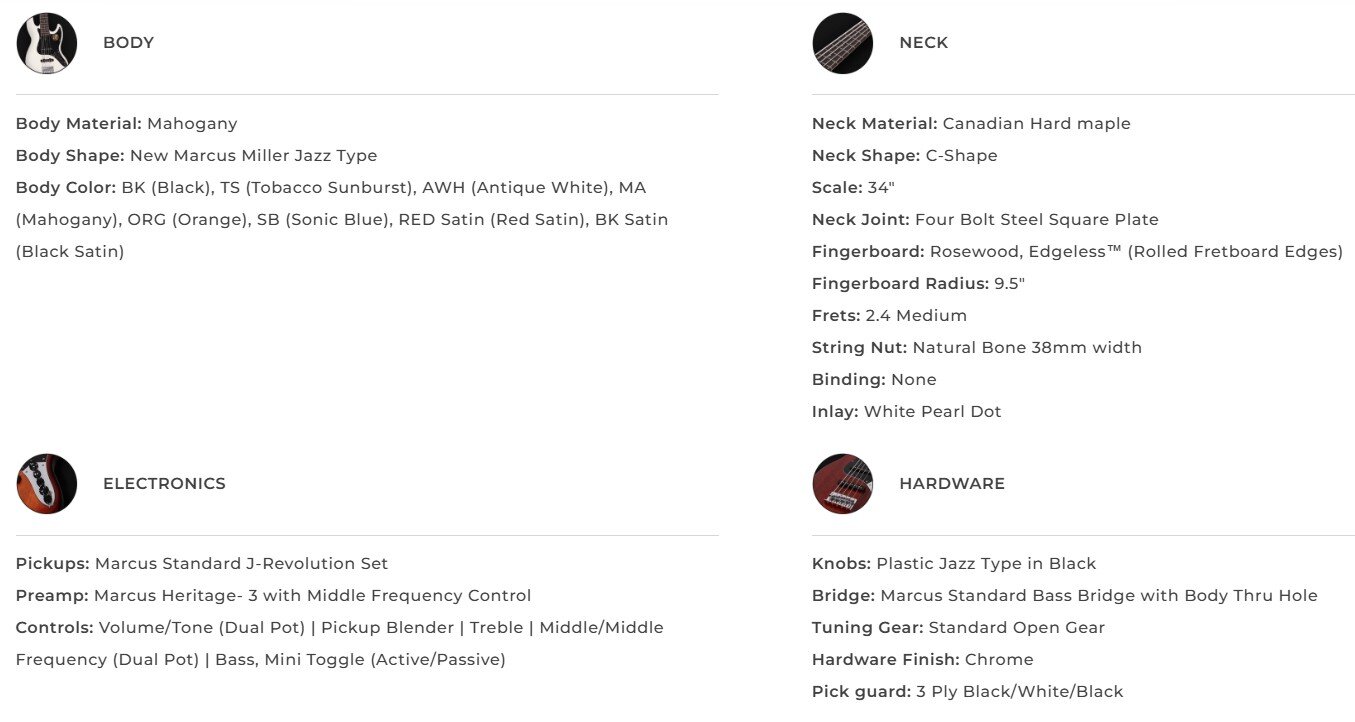Select the ELECTRONICS section heading
Image resolution: width=1355 pixels, height=722 pixels.
tap(164, 484)
